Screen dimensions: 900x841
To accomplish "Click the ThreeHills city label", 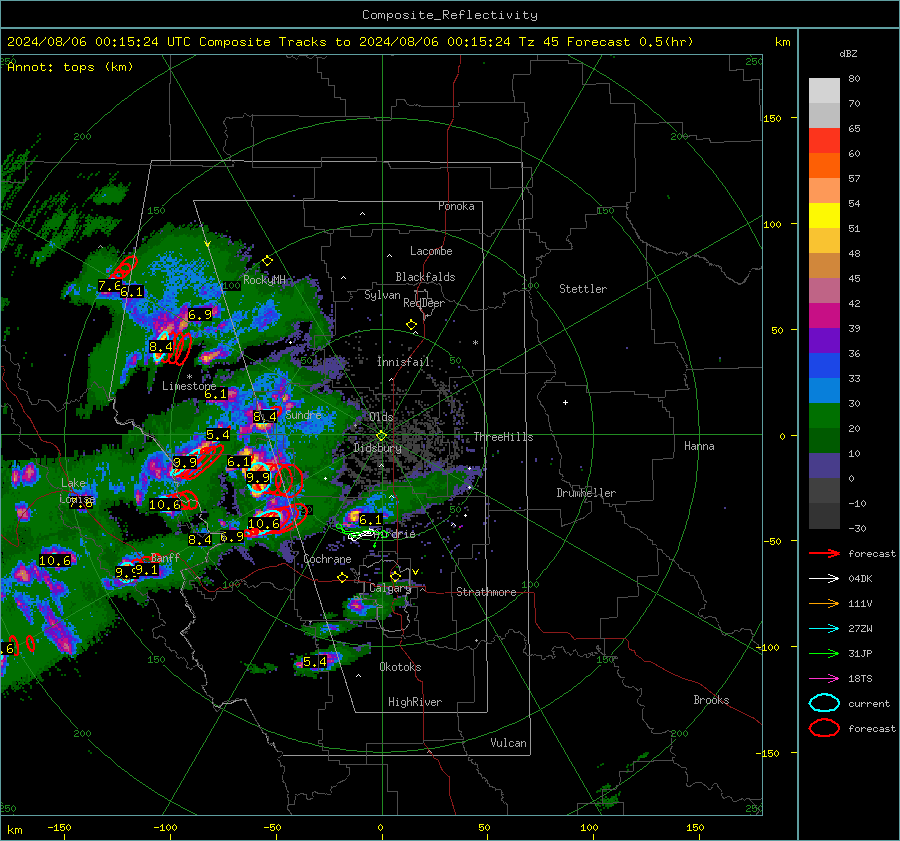I will pyautogui.click(x=503, y=437).
